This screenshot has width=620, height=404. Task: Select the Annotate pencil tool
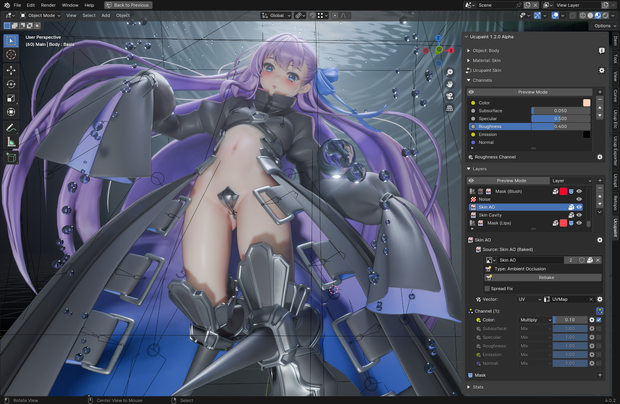tap(11, 128)
